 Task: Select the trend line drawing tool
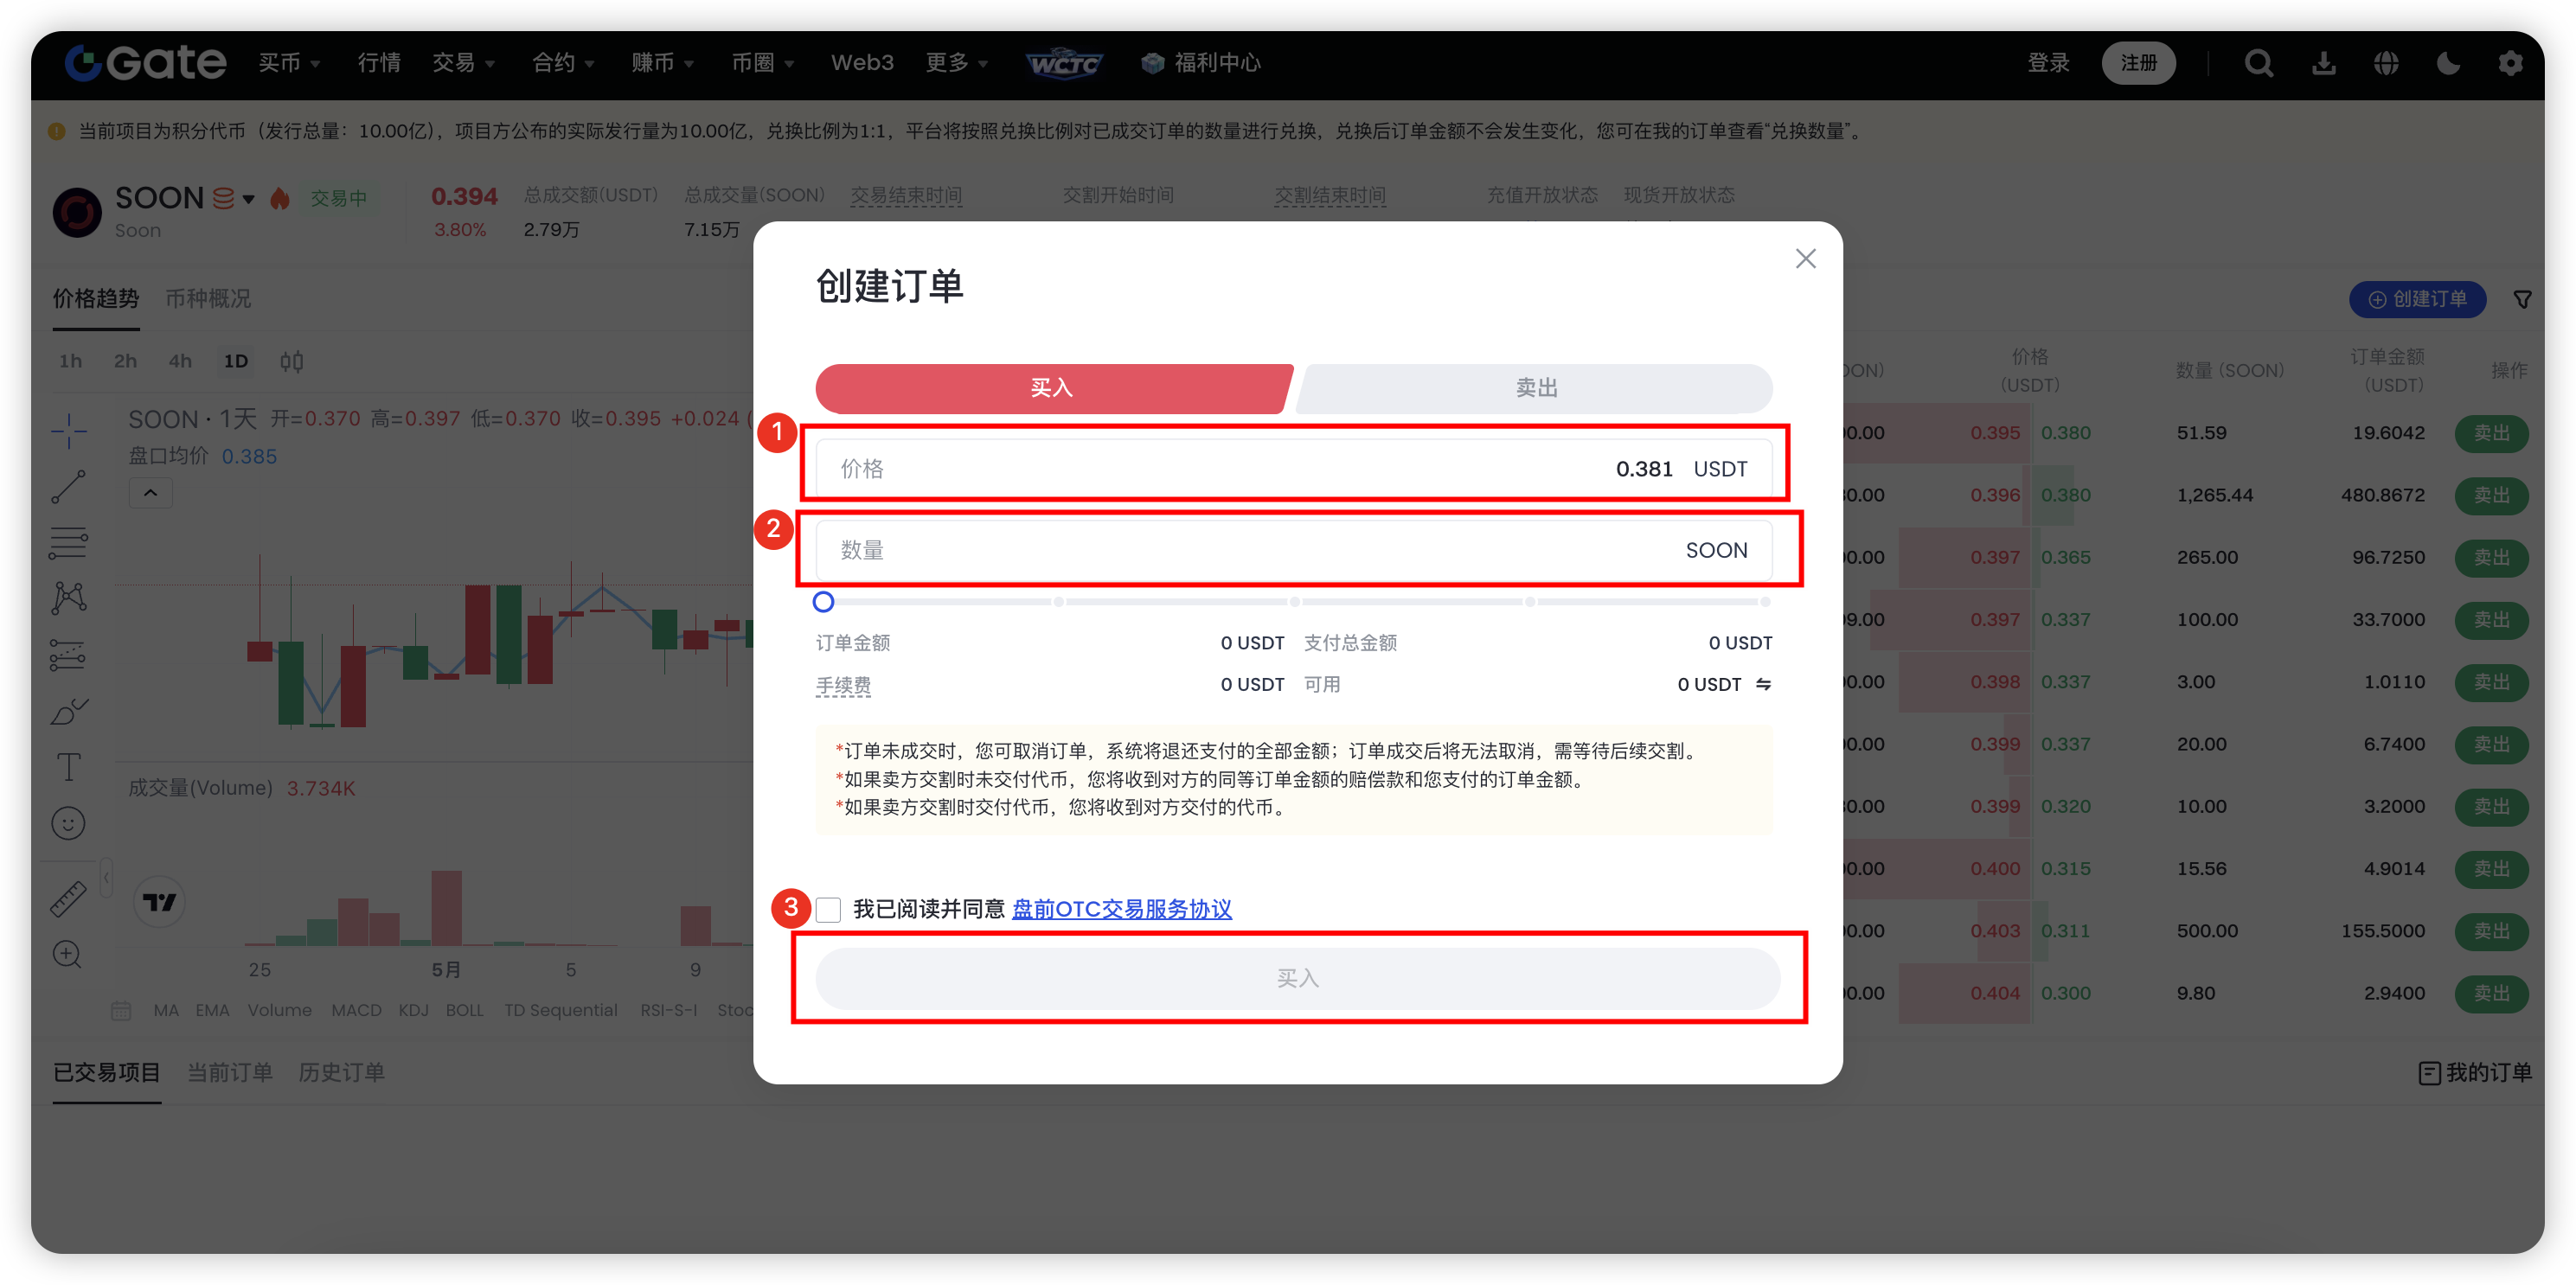click(68, 487)
